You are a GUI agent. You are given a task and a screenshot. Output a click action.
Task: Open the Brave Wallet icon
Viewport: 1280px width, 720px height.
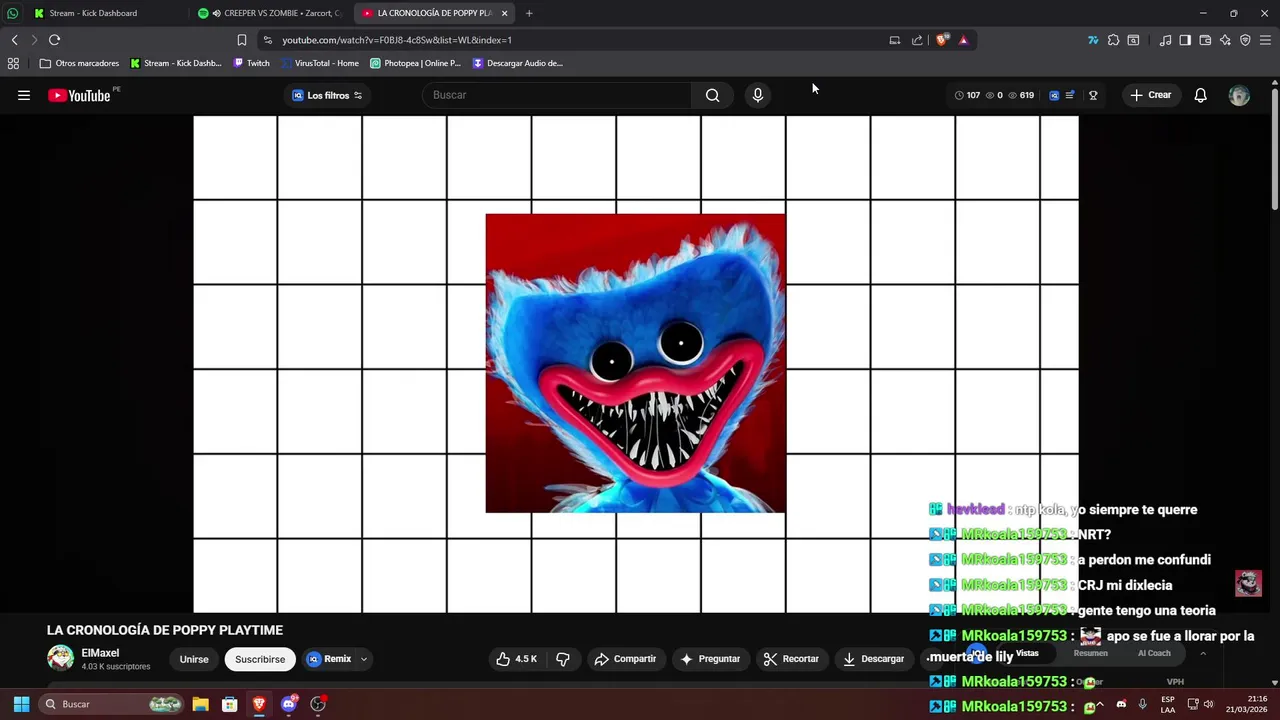[1205, 40]
